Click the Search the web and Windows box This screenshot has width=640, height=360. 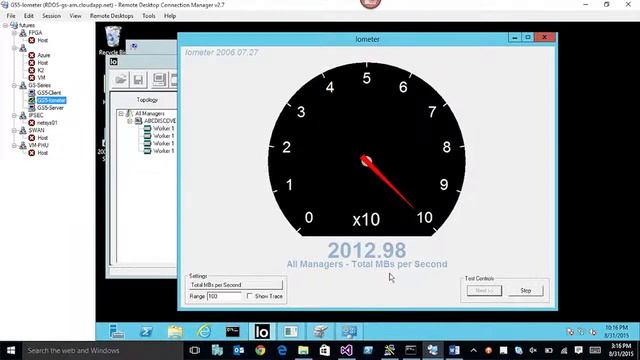click(x=102, y=350)
